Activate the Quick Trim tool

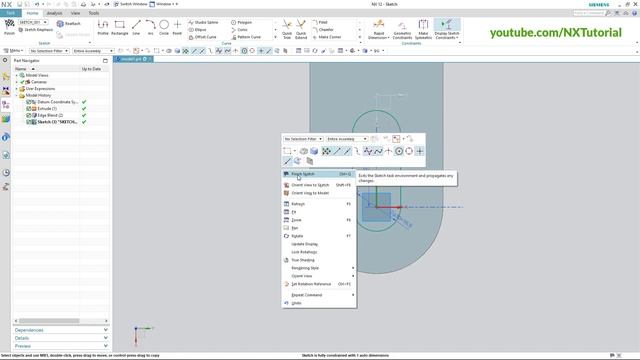(x=287, y=29)
